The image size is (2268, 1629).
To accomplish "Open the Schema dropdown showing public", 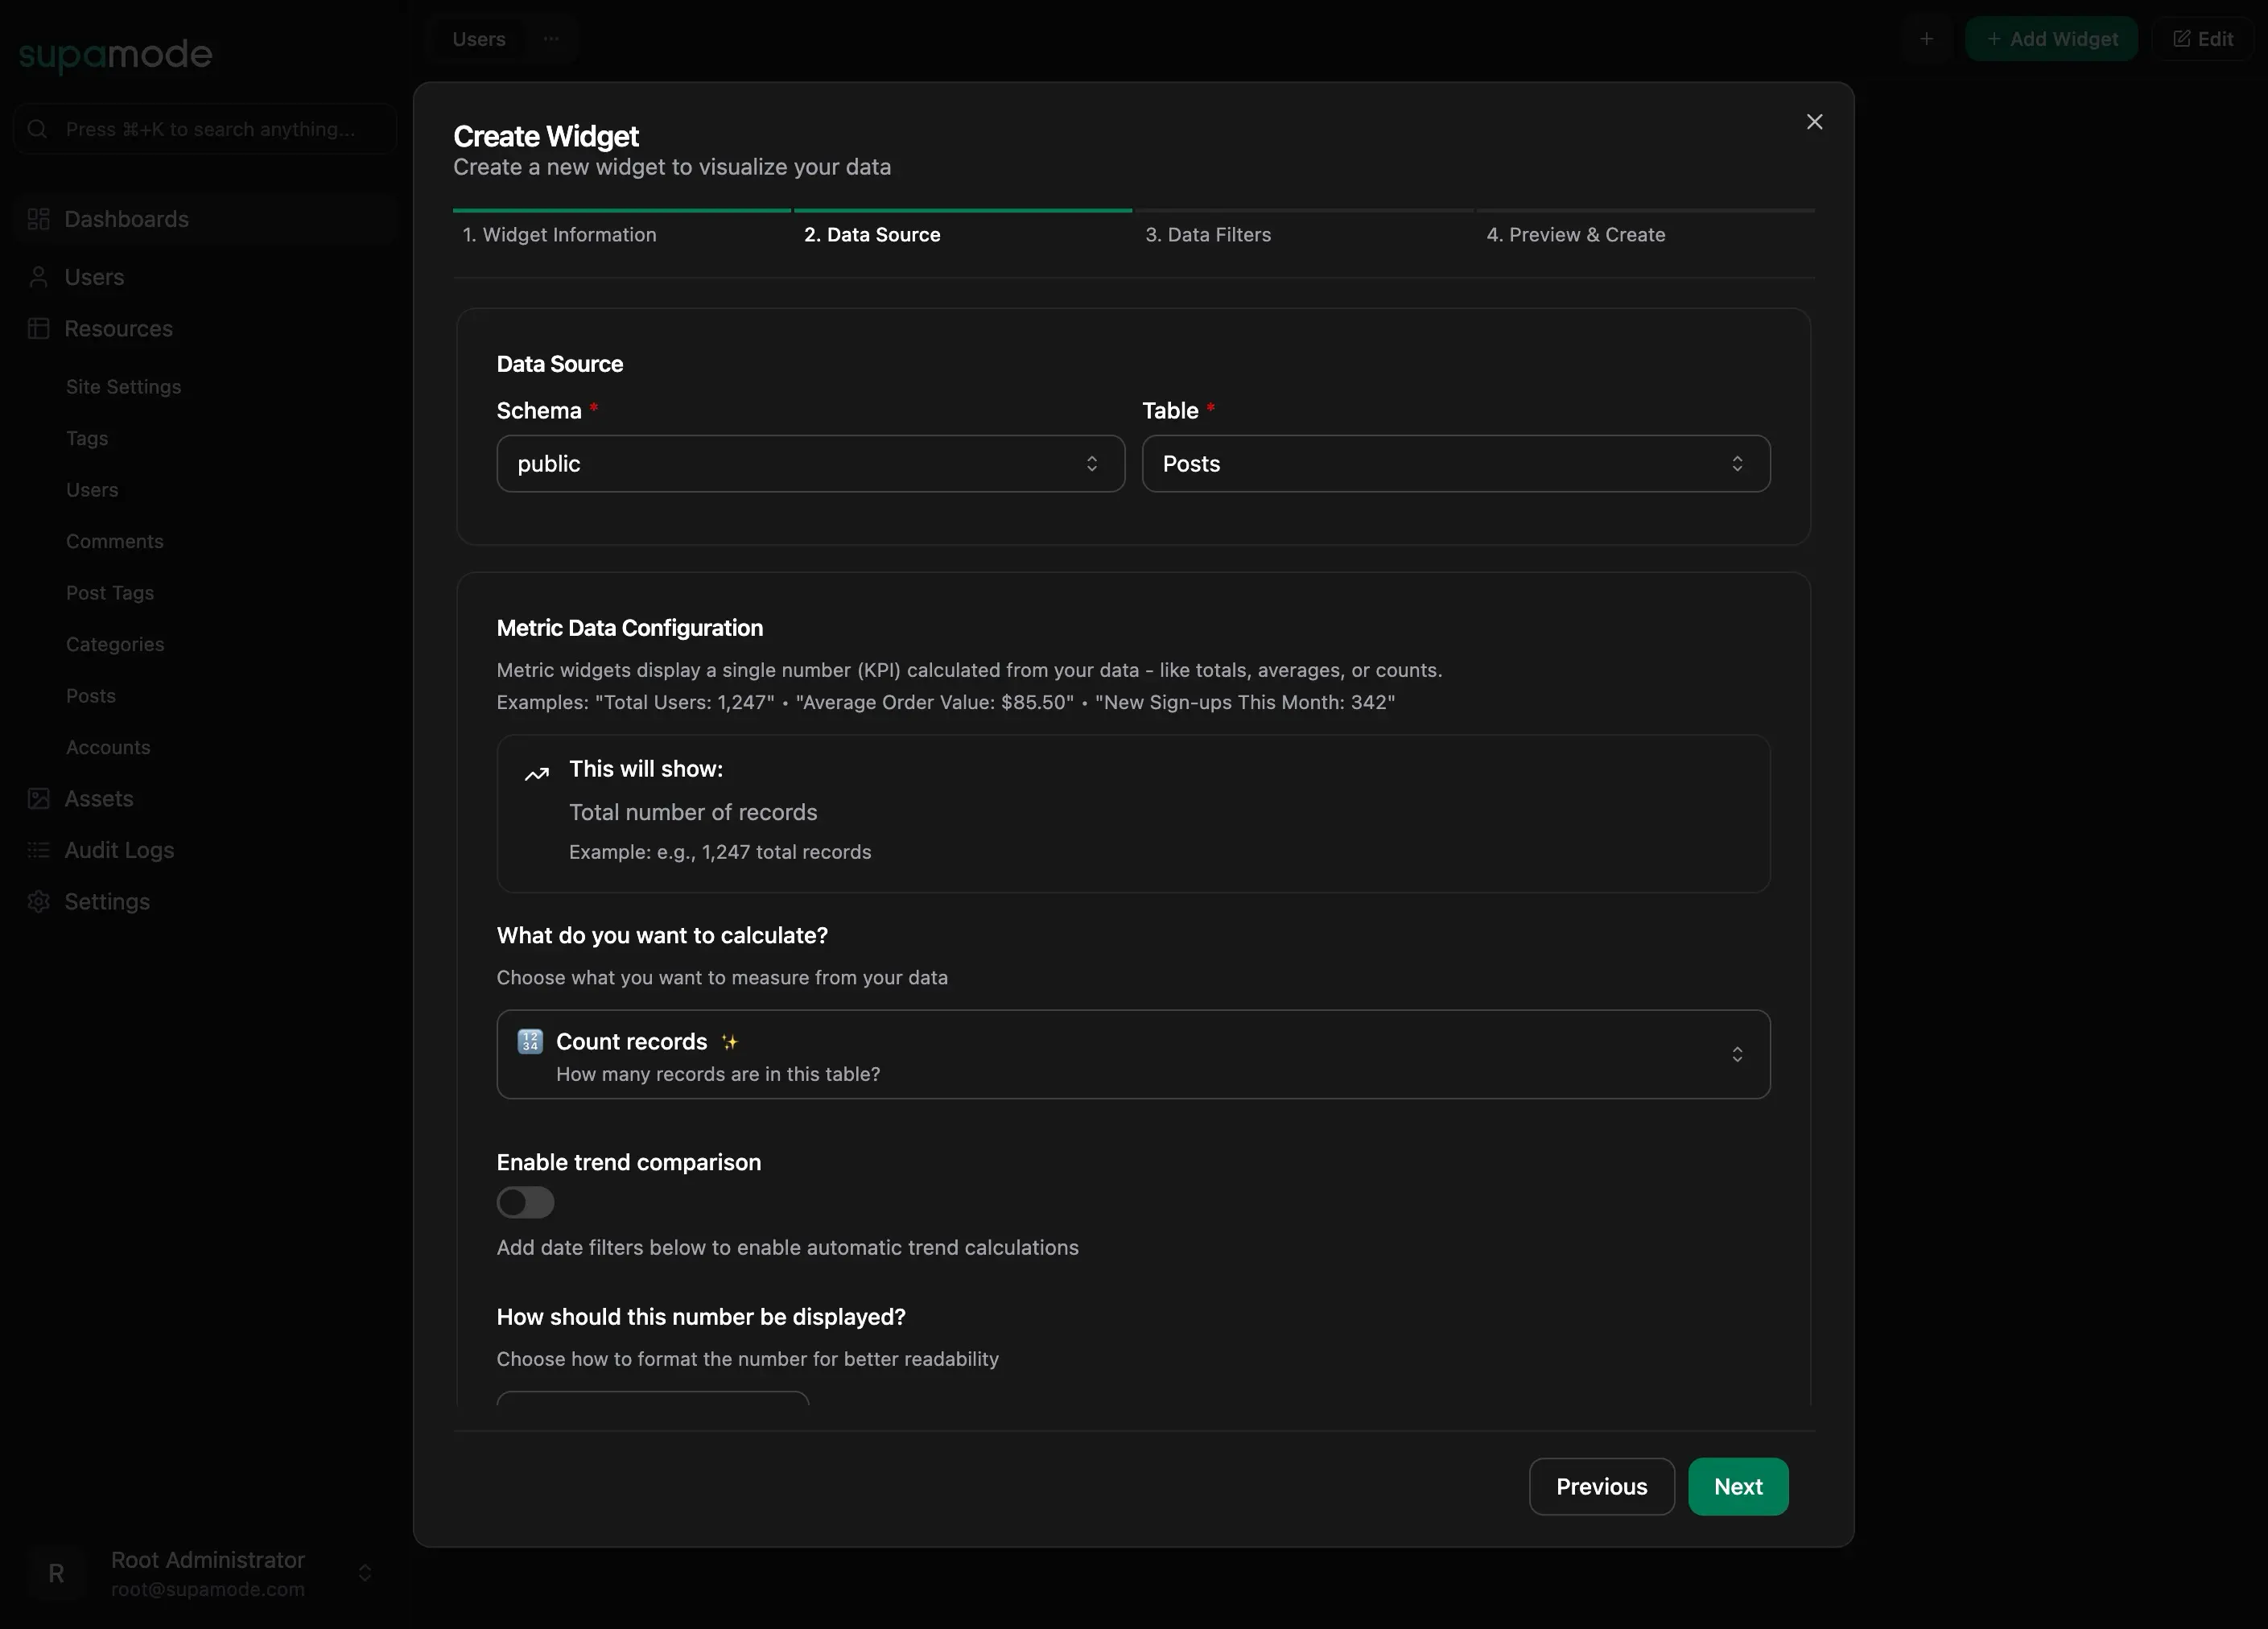I will pos(809,463).
